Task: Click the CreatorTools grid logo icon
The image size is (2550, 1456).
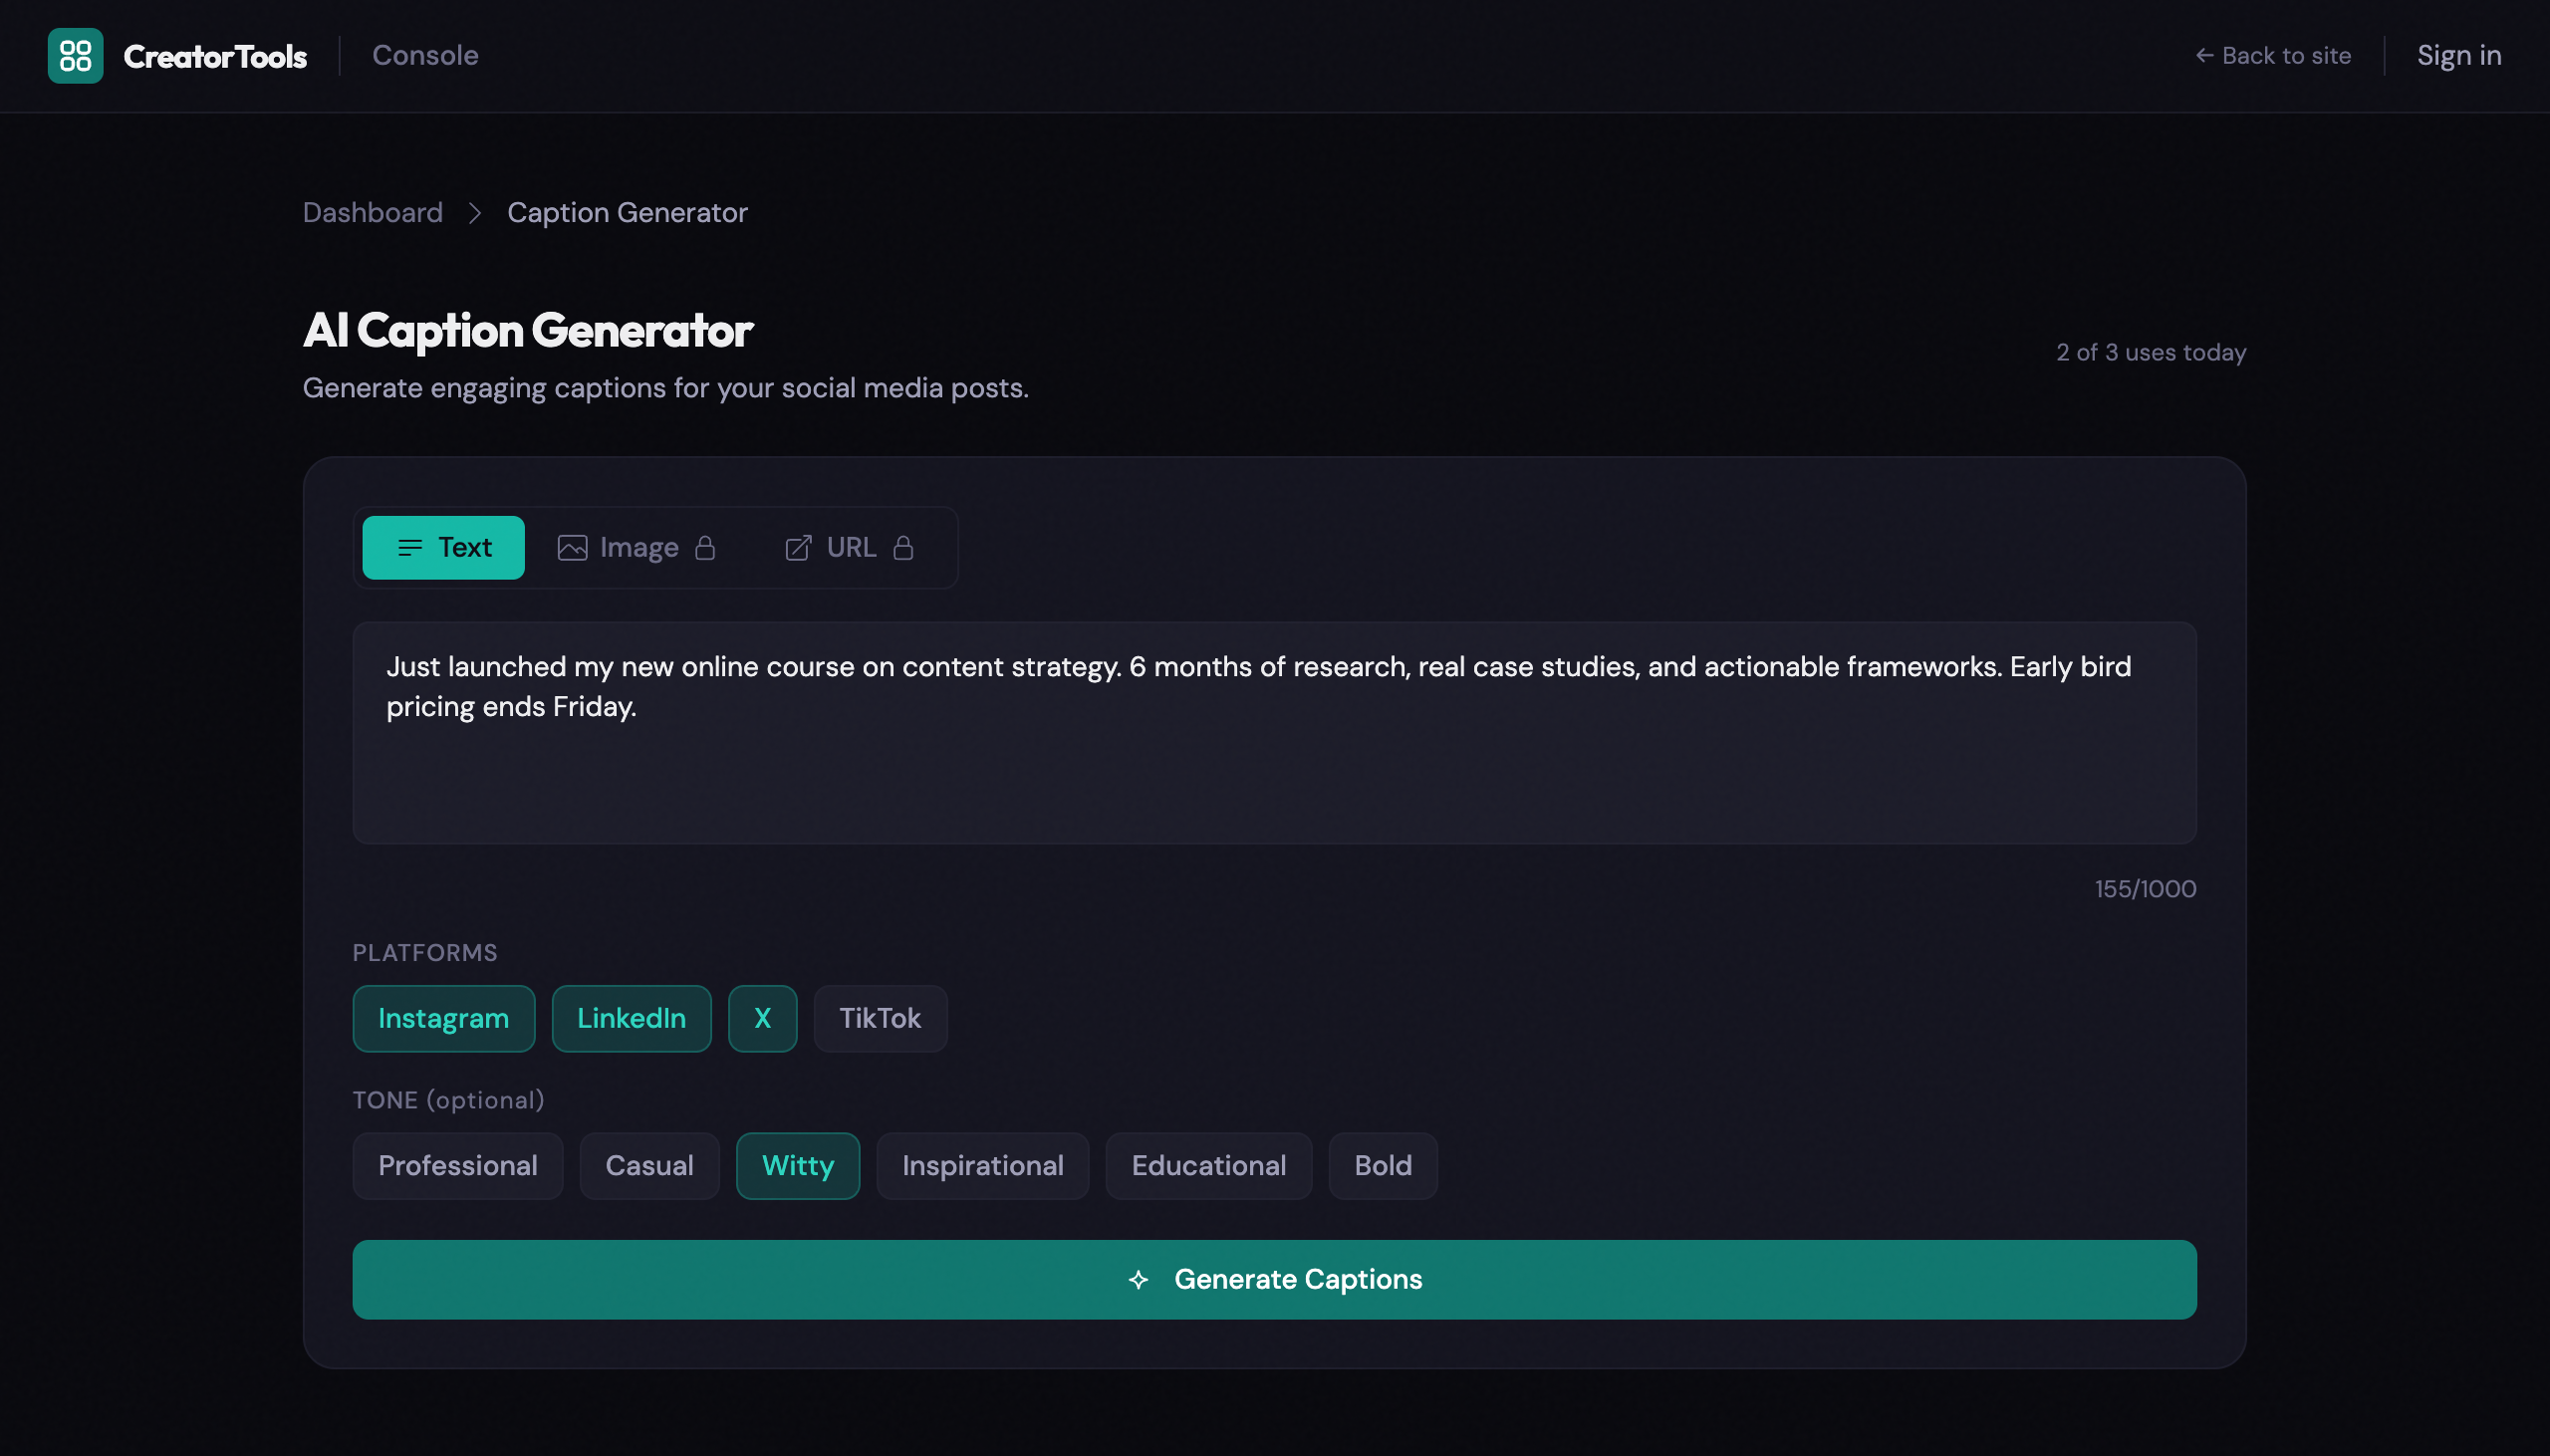Action: tap(75, 55)
